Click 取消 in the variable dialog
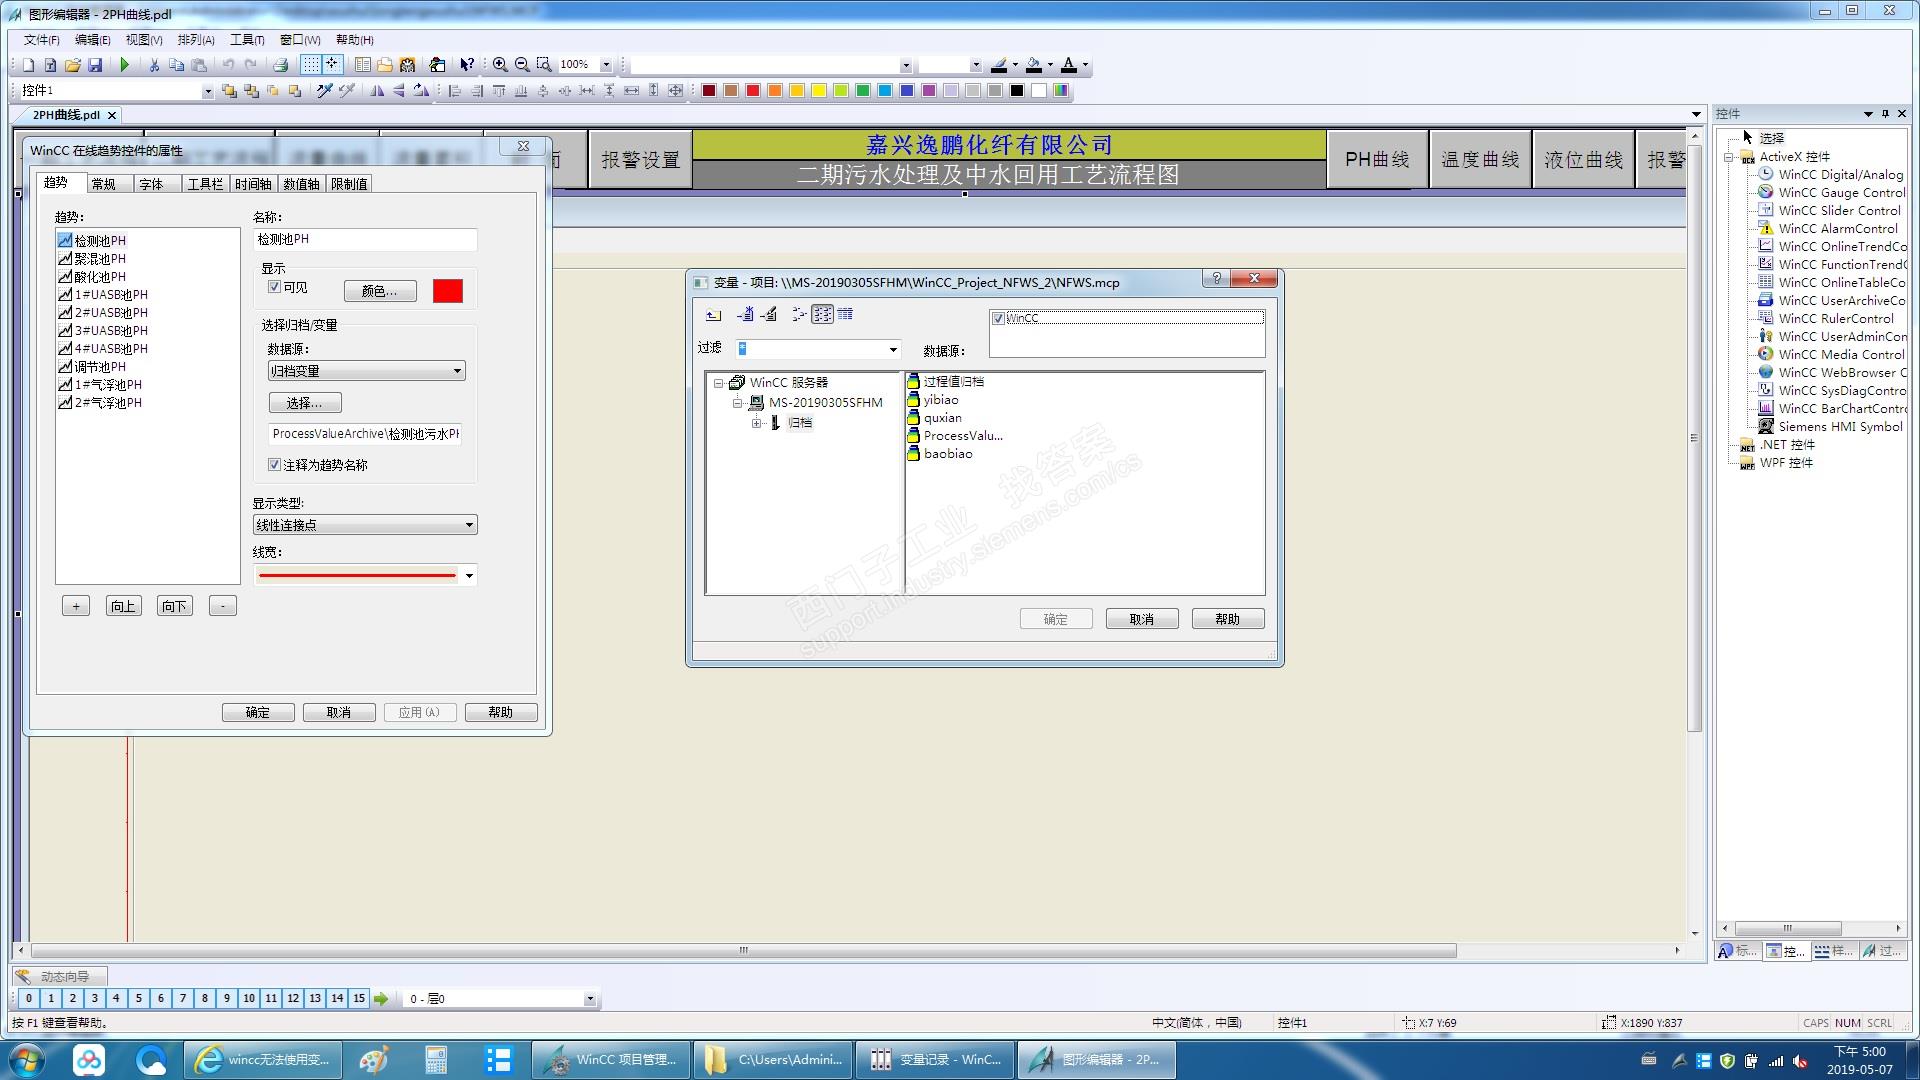 click(1141, 619)
